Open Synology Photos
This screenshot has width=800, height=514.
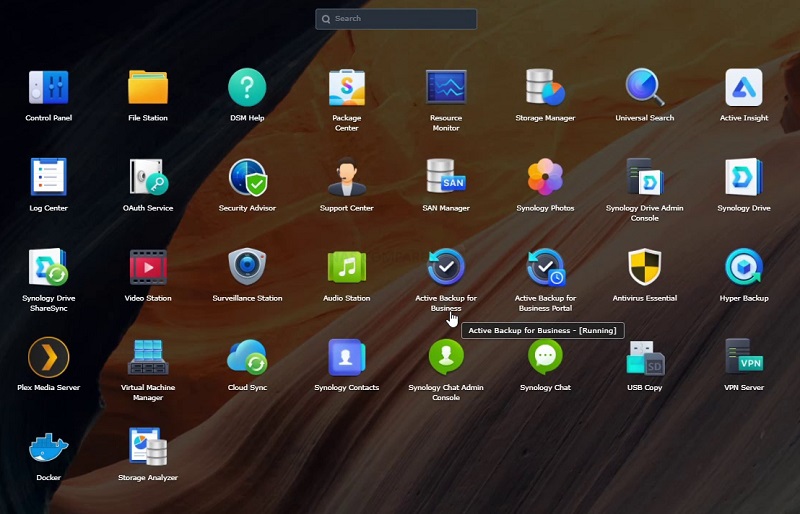point(545,178)
